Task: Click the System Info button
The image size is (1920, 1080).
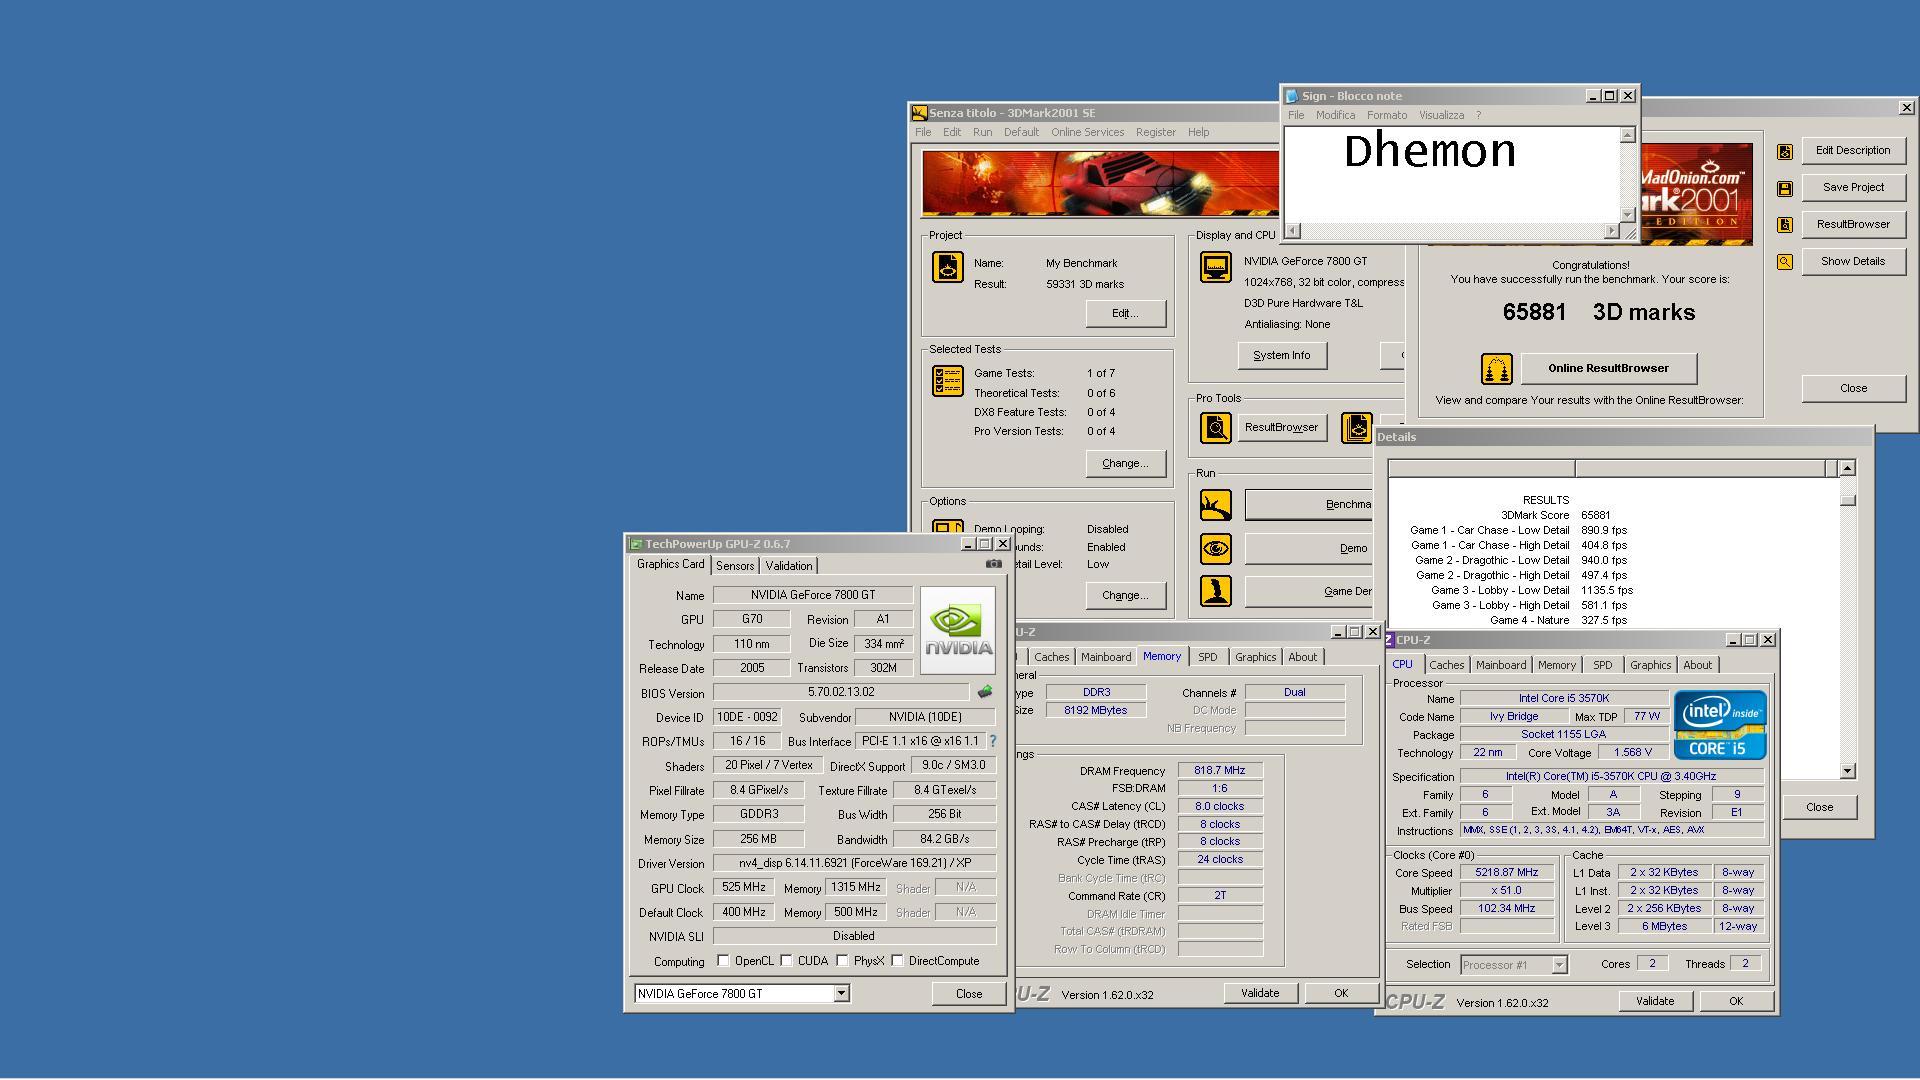Action: coord(1282,356)
